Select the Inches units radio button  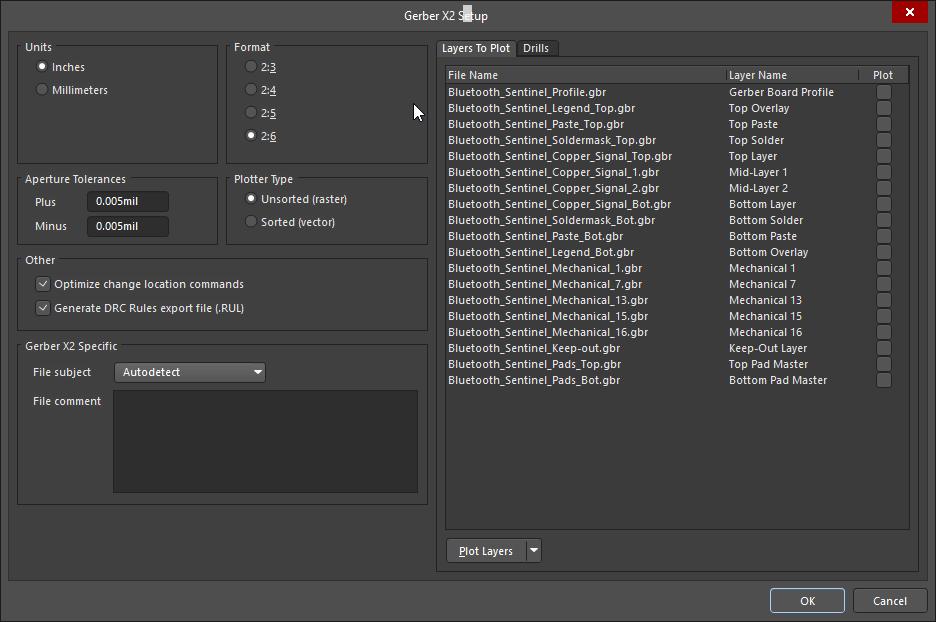(42, 66)
